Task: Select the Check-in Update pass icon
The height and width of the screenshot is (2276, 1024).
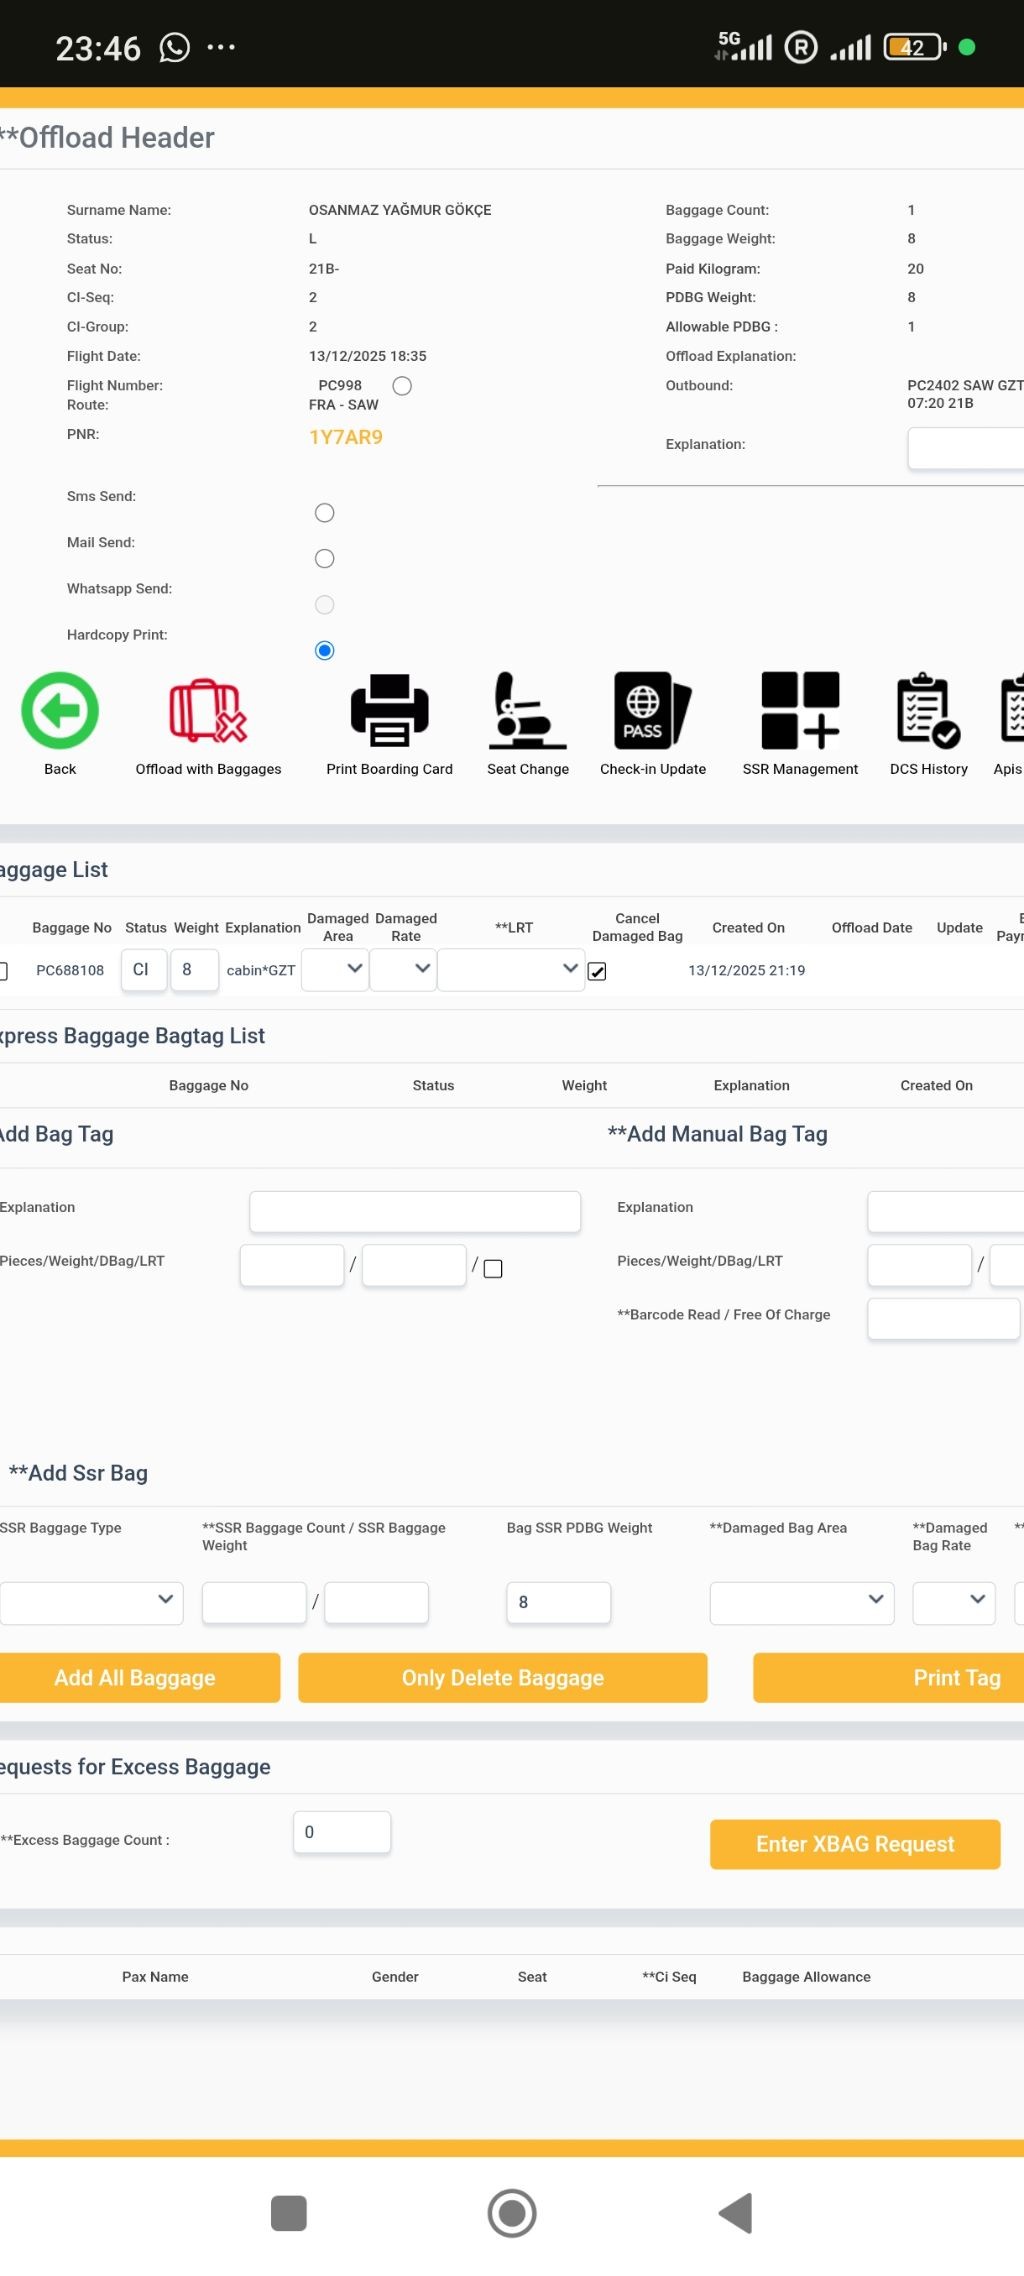Action: pos(652,711)
